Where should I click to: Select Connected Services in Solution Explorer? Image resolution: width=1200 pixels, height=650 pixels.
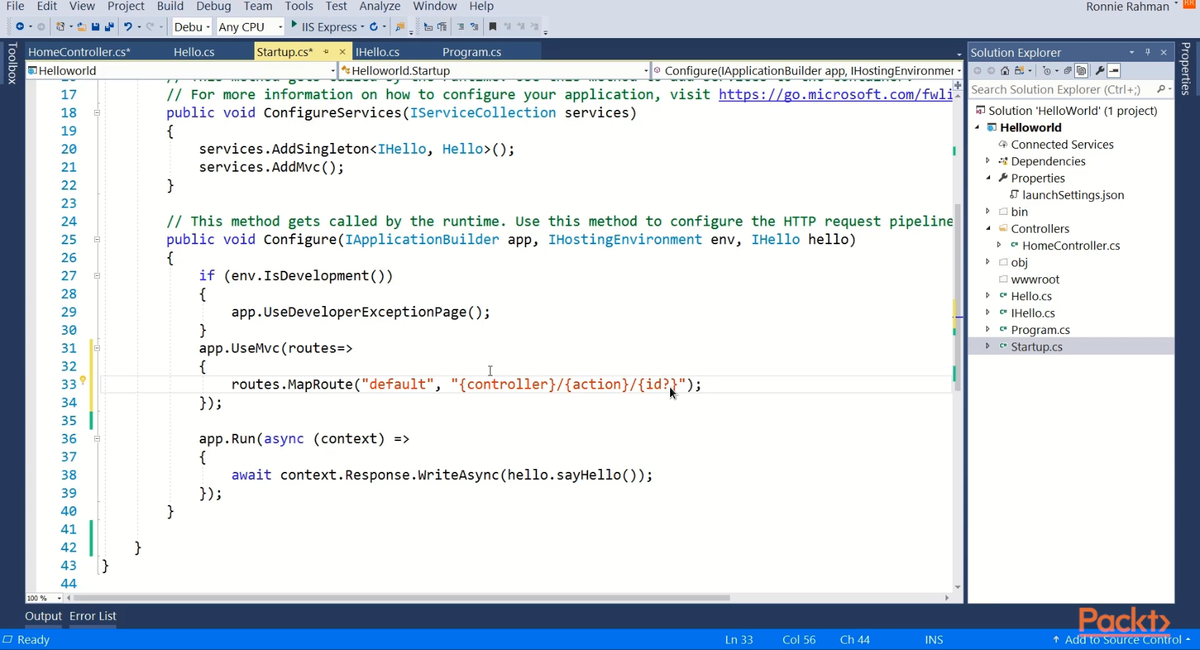point(1062,144)
